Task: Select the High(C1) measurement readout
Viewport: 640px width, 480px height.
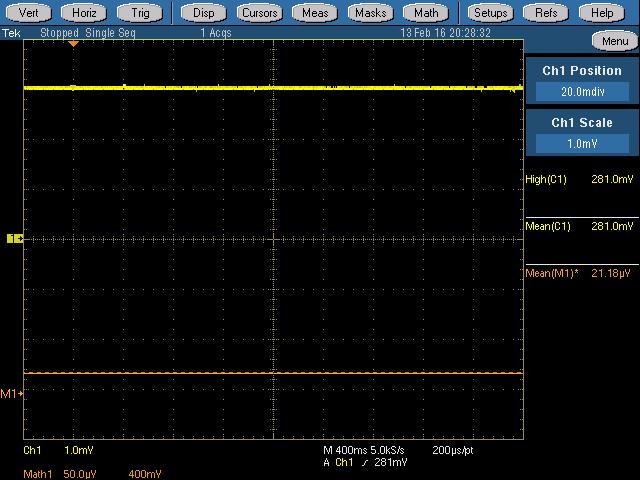Action: coord(580,179)
